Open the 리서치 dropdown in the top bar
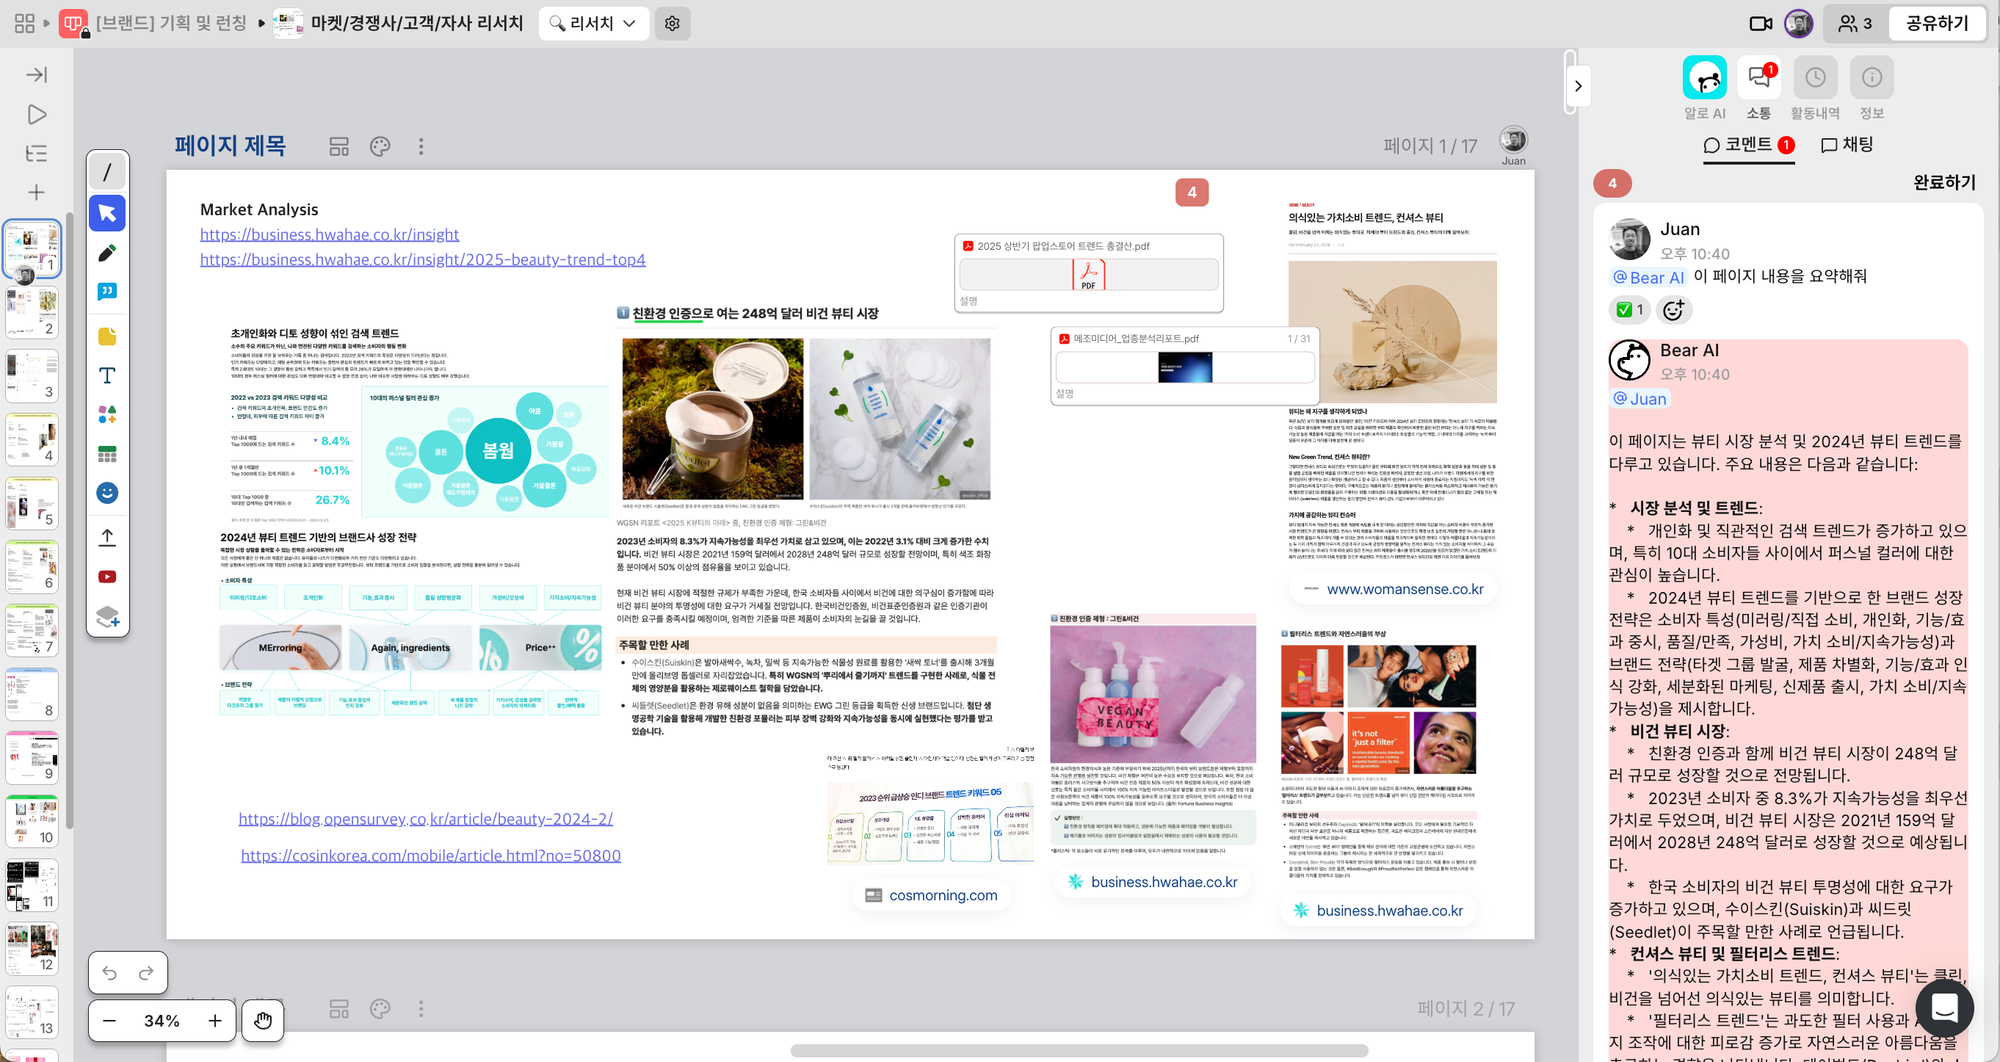This screenshot has height=1062, width=2000. tap(593, 23)
